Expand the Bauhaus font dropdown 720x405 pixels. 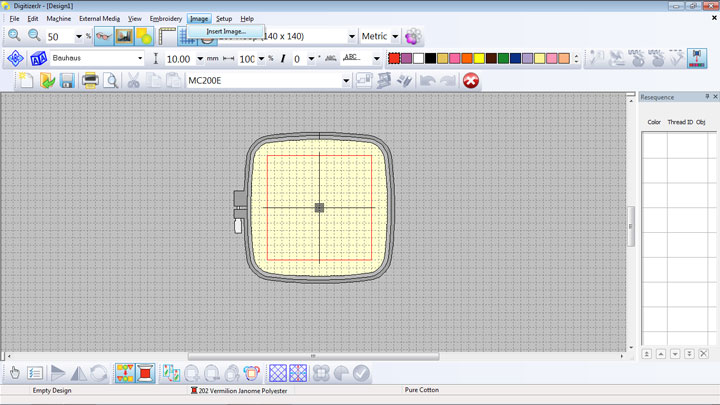pyautogui.click(x=140, y=58)
